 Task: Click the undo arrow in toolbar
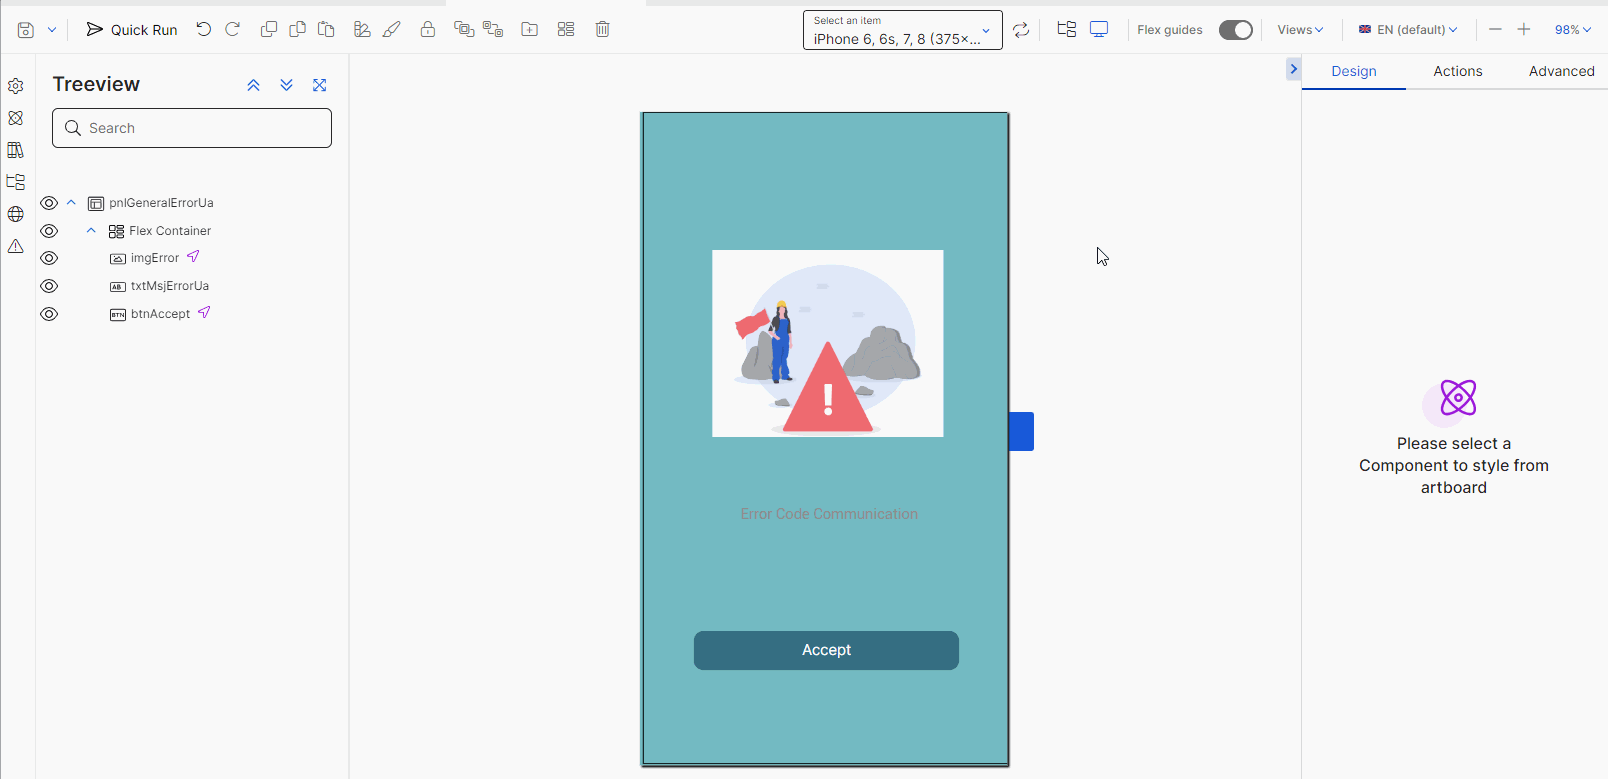click(x=204, y=29)
